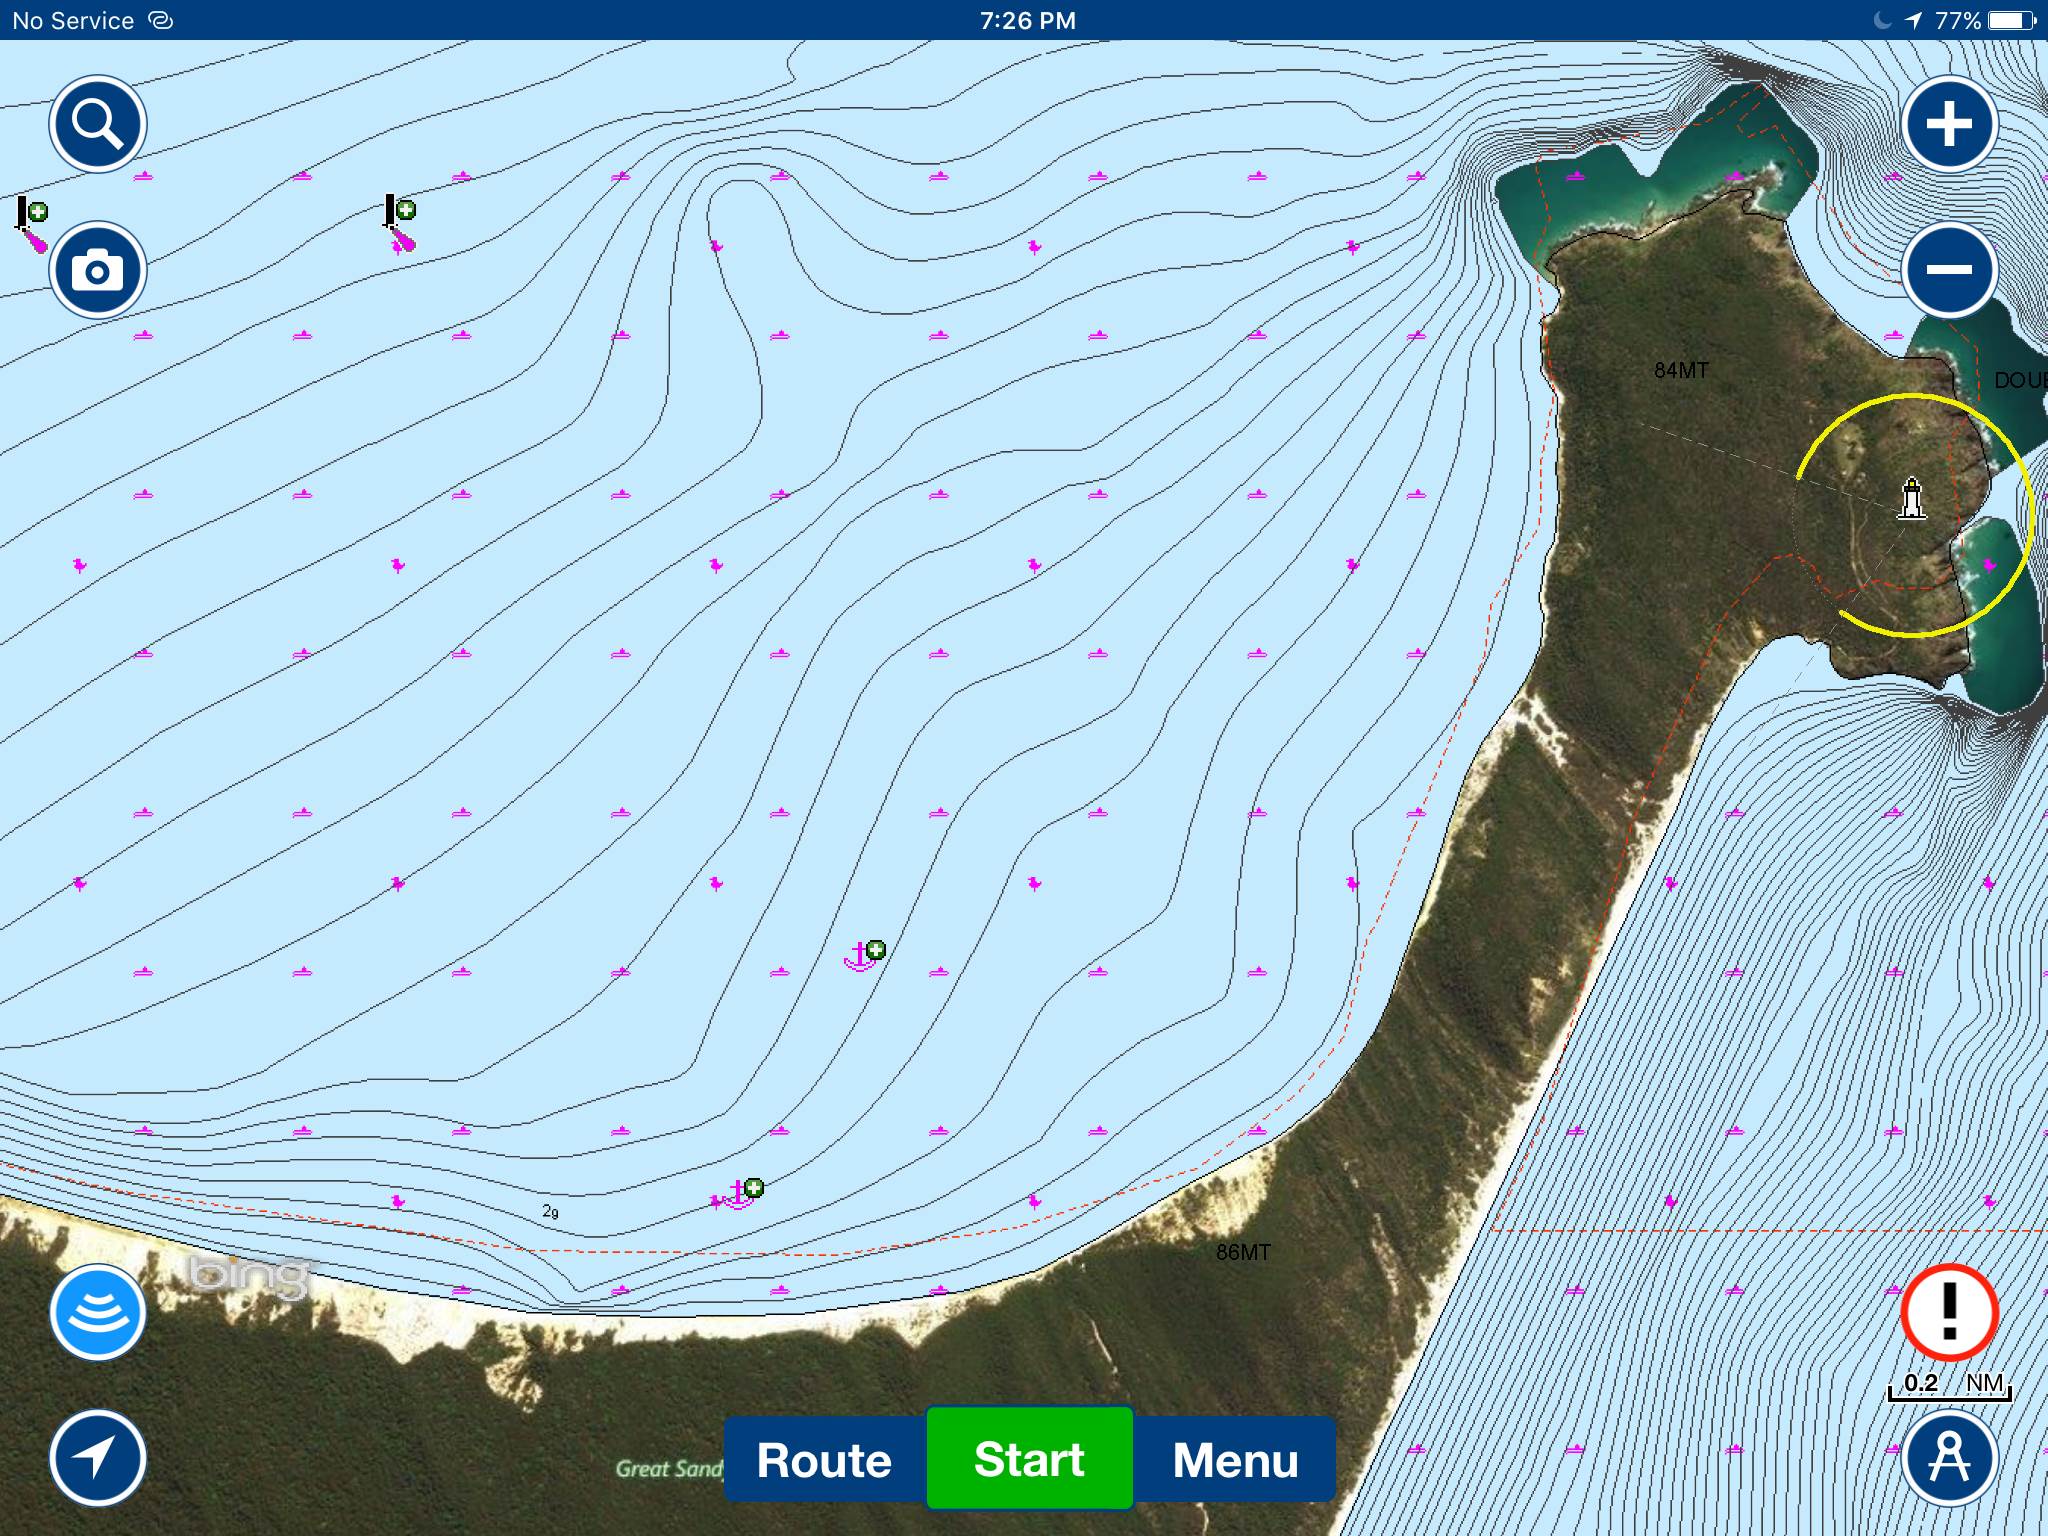This screenshot has height=1536, width=2048.
Task: Tap the battery indicator in status bar
Action: (x=2011, y=20)
